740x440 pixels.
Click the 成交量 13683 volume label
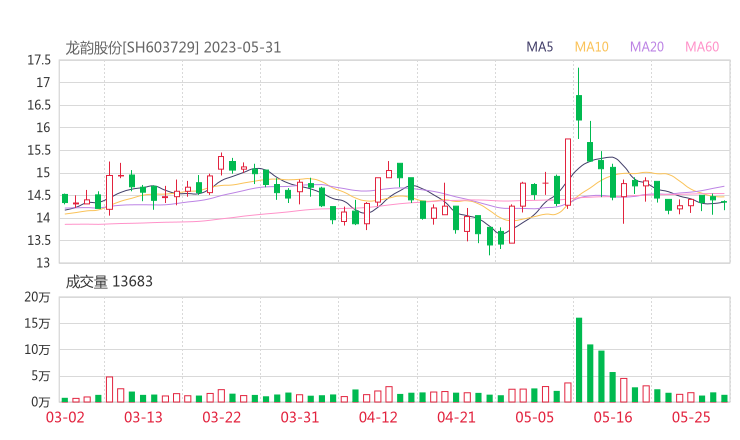[109, 282]
